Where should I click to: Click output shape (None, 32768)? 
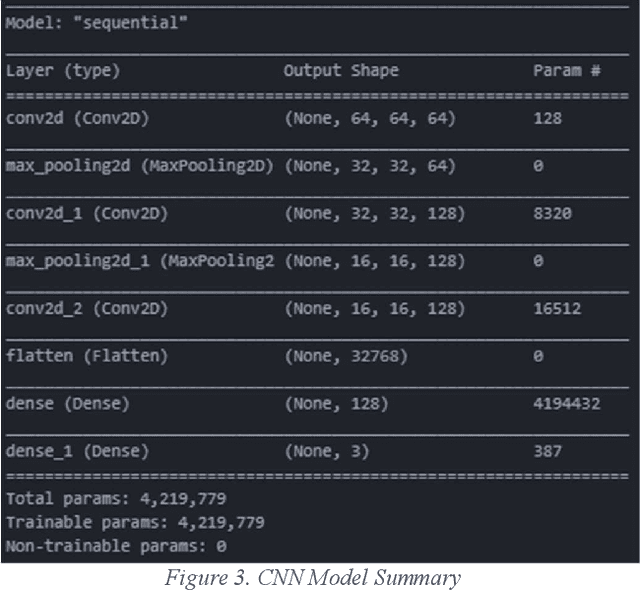[x=345, y=356]
